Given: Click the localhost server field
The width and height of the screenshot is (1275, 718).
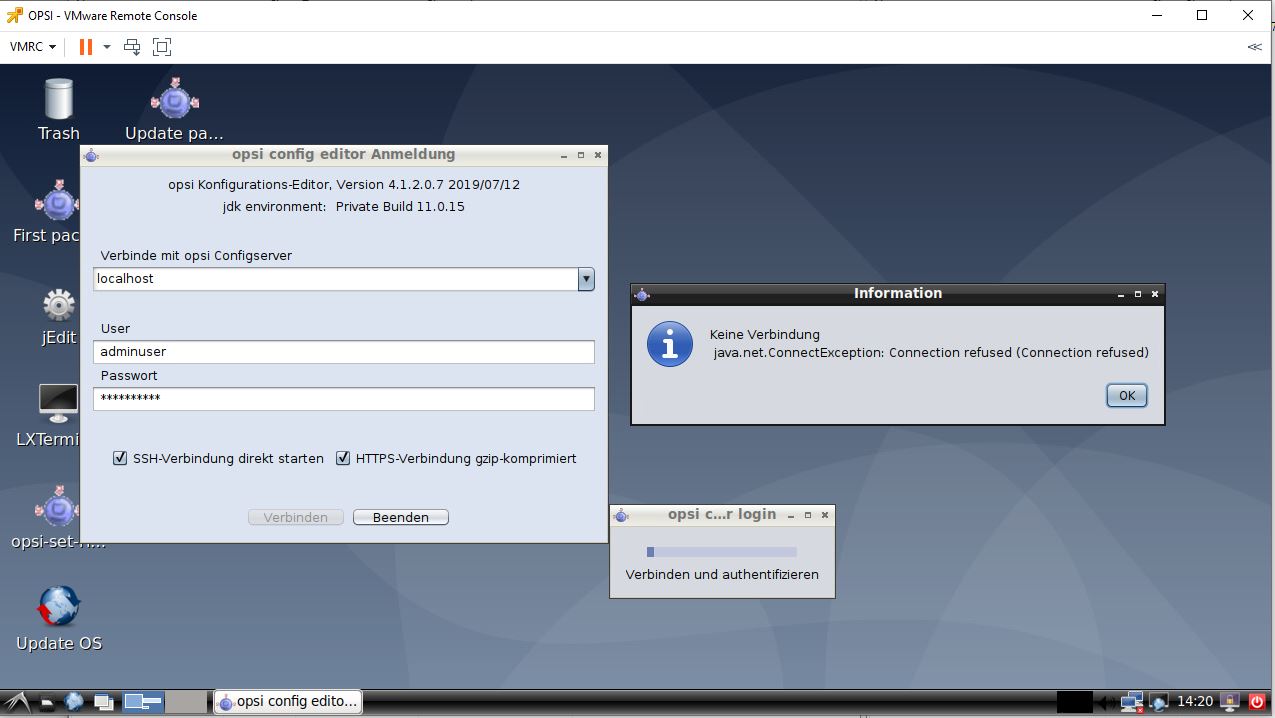Looking at the screenshot, I should click(x=336, y=279).
